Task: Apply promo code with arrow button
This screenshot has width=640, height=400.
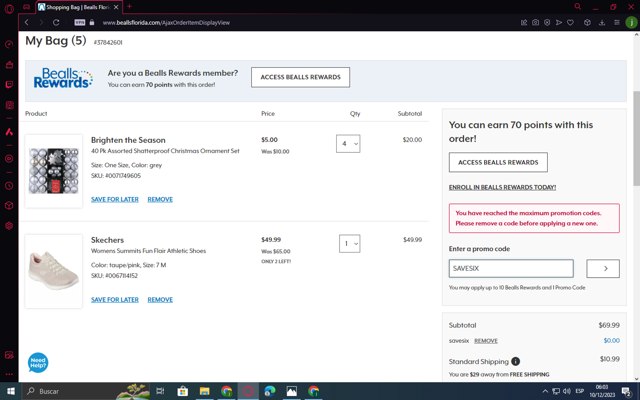Action: pos(603,269)
